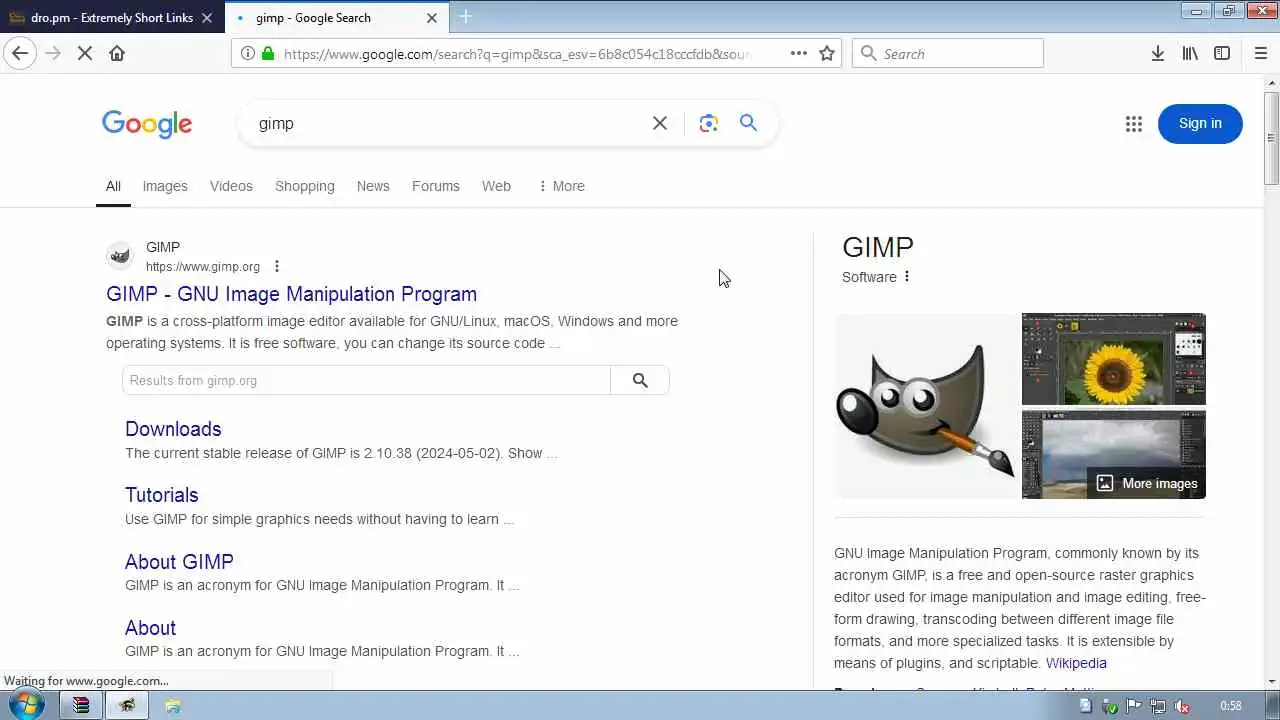View More images of GIMP

point(1147,483)
